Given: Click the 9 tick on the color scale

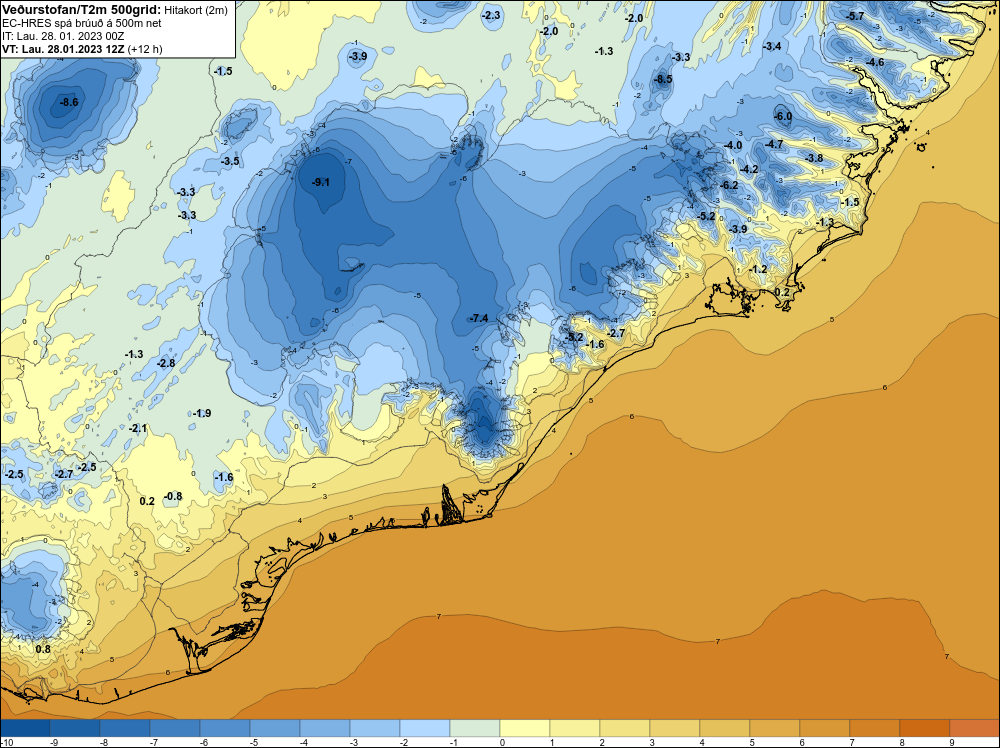Looking at the screenshot, I should pyautogui.click(x=952, y=742).
